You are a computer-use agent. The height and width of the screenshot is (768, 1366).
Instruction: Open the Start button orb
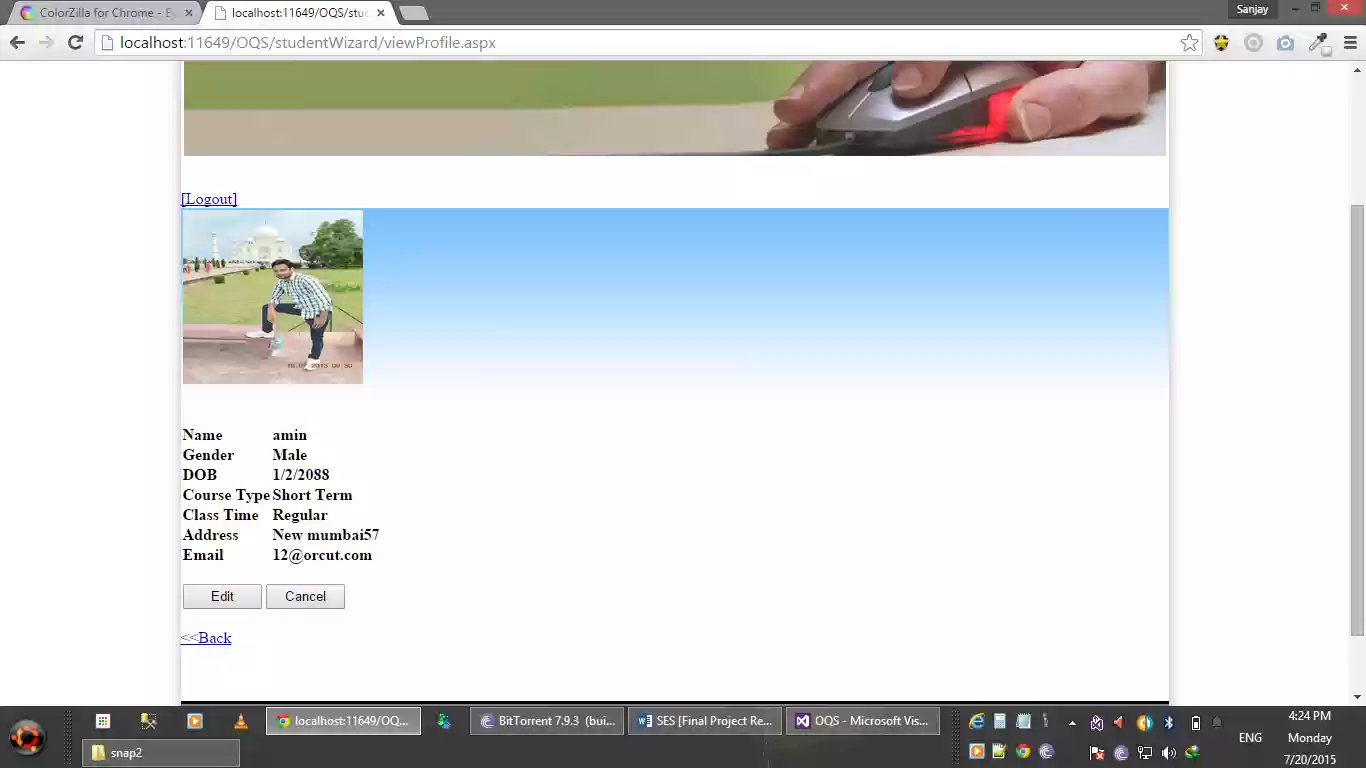27,737
